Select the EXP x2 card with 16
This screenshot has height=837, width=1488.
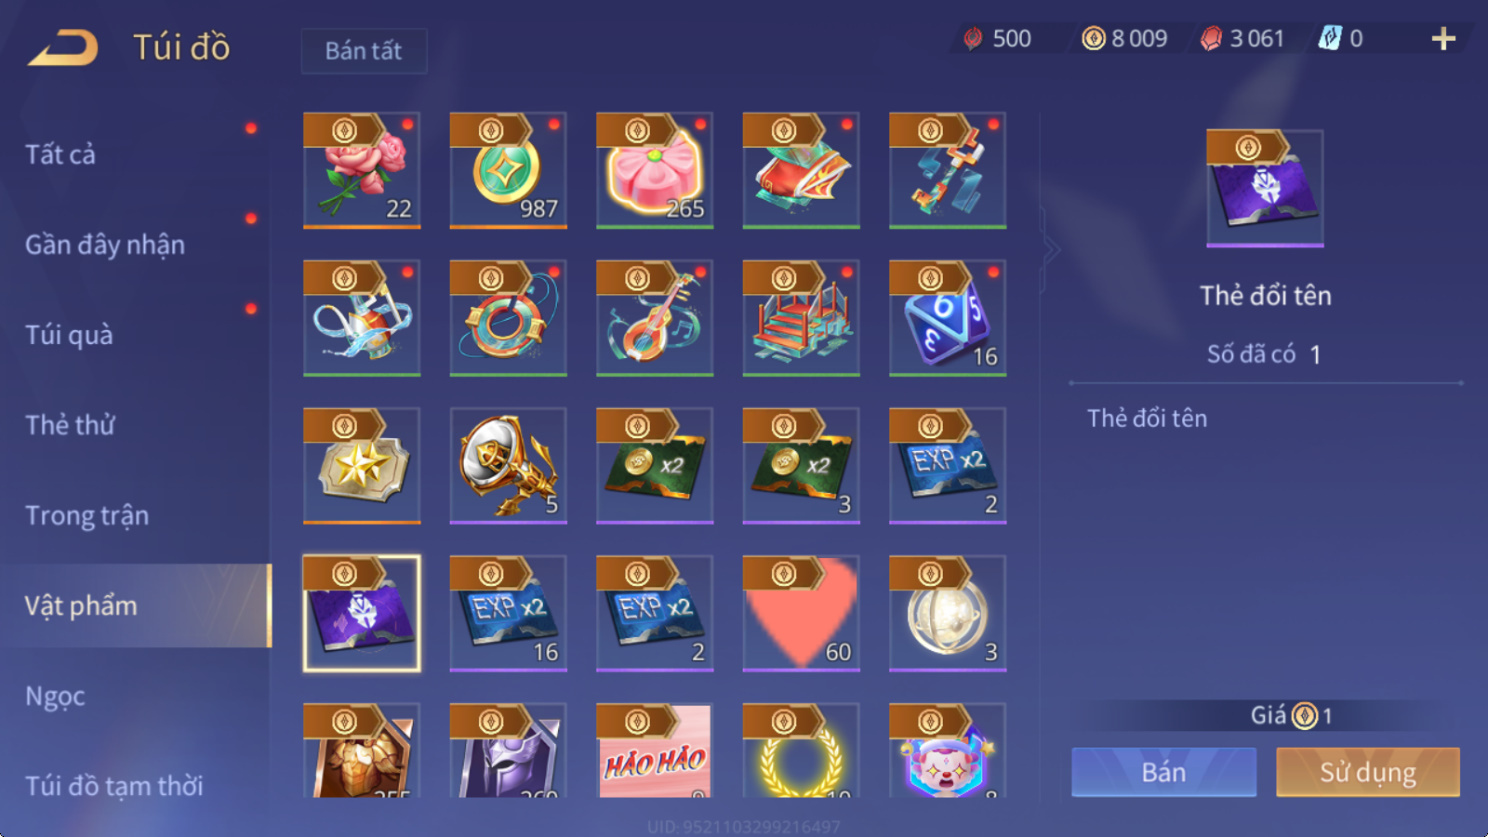508,613
